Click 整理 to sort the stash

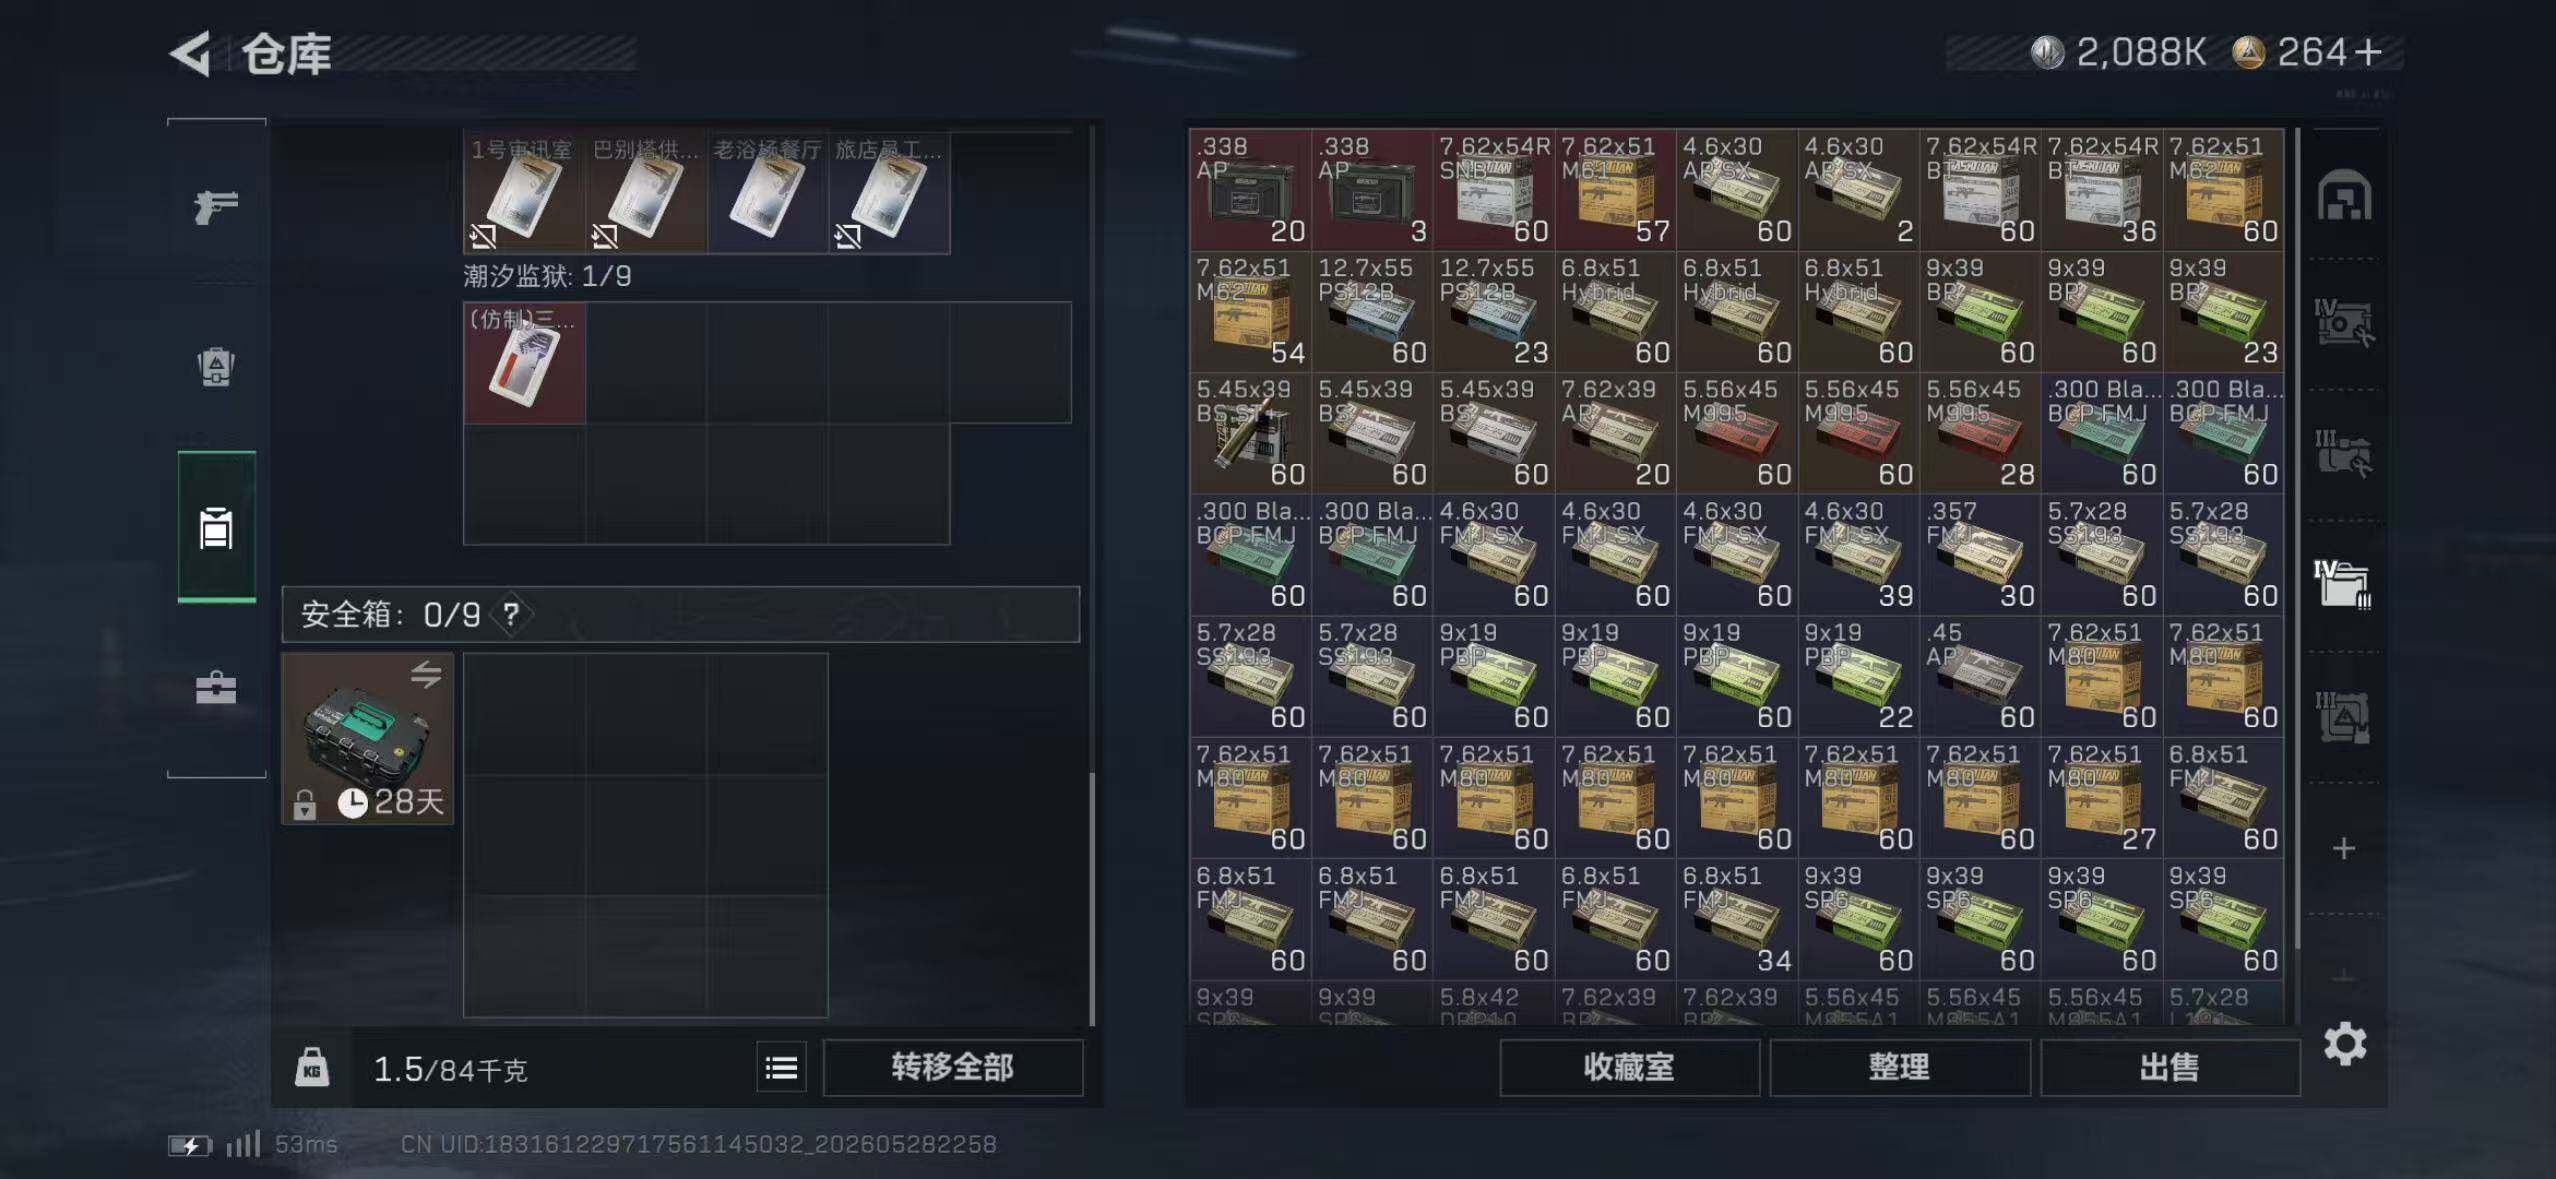coord(1899,1068)
